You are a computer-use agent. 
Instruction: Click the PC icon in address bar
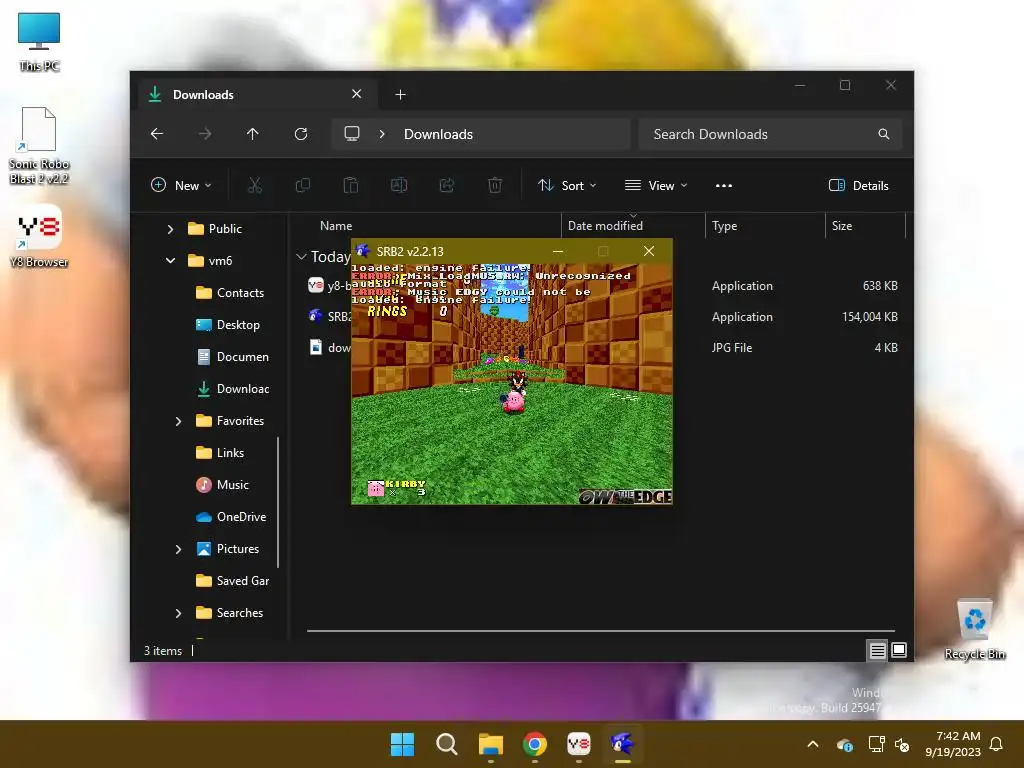click(x=352, y=134)
